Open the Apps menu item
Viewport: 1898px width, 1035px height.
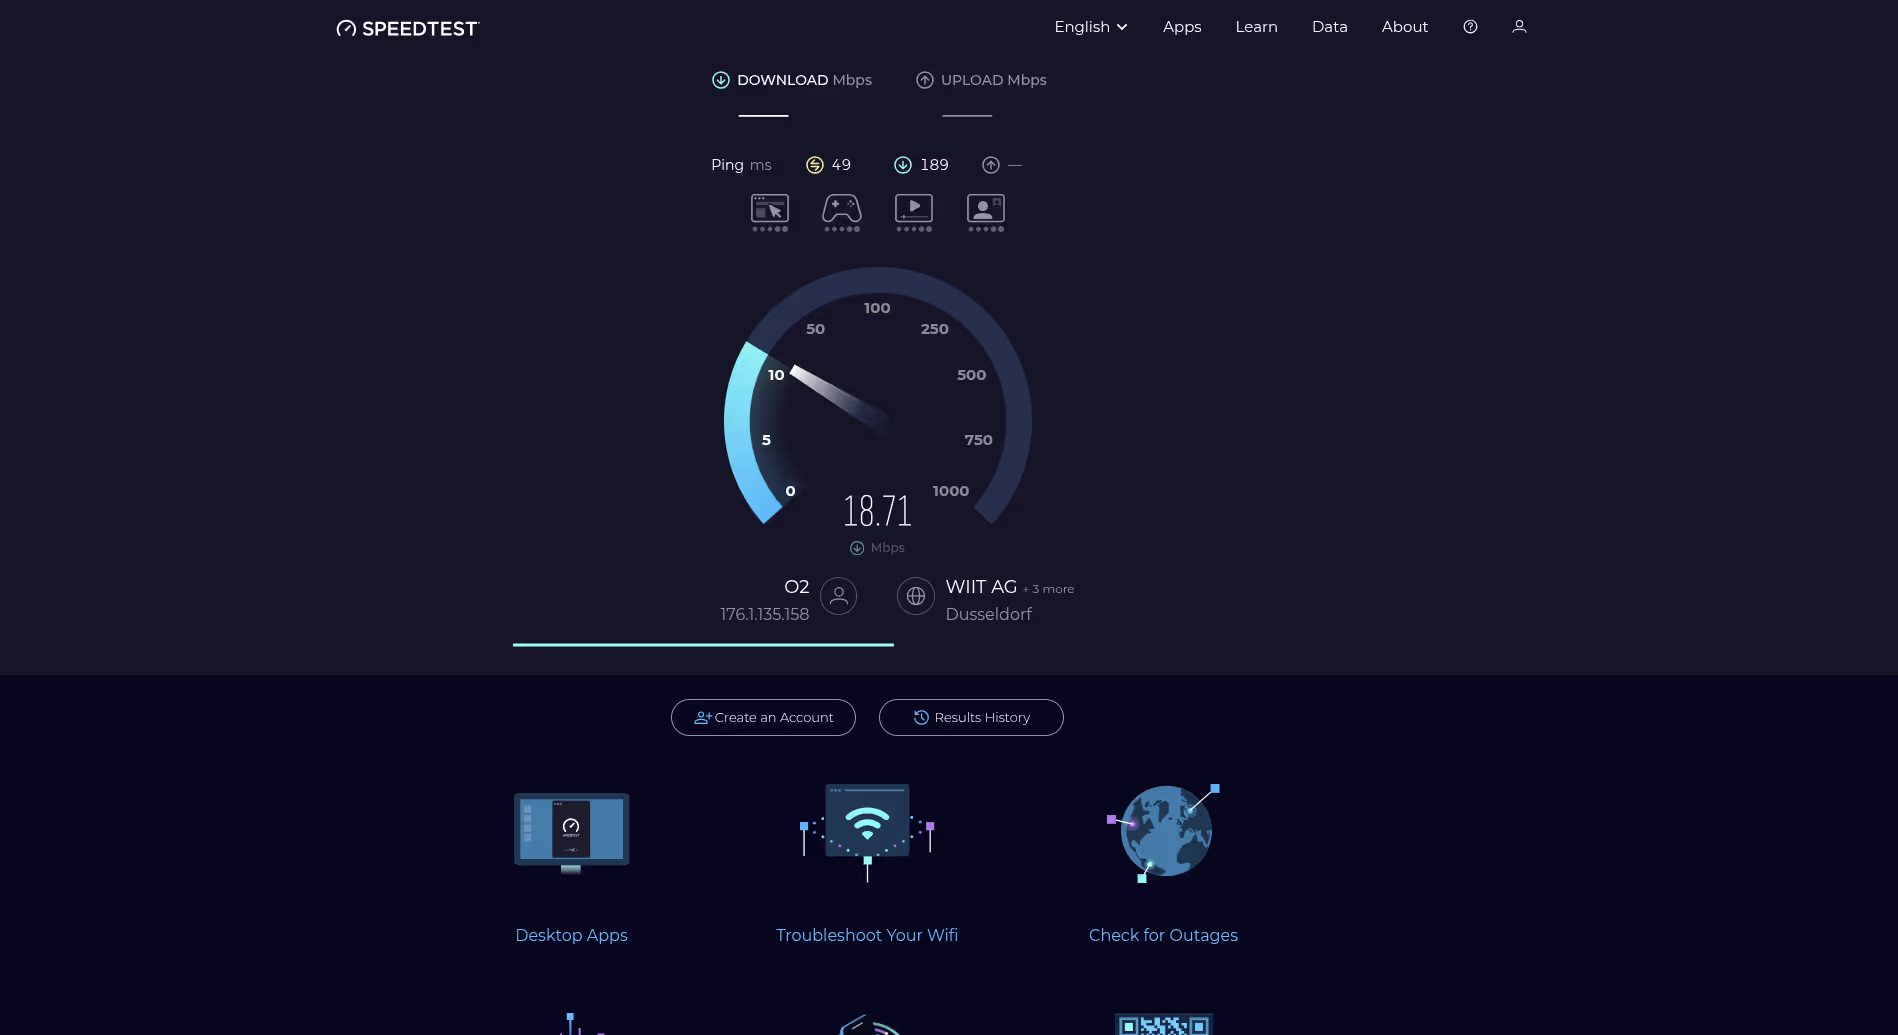pos(1181,26)
